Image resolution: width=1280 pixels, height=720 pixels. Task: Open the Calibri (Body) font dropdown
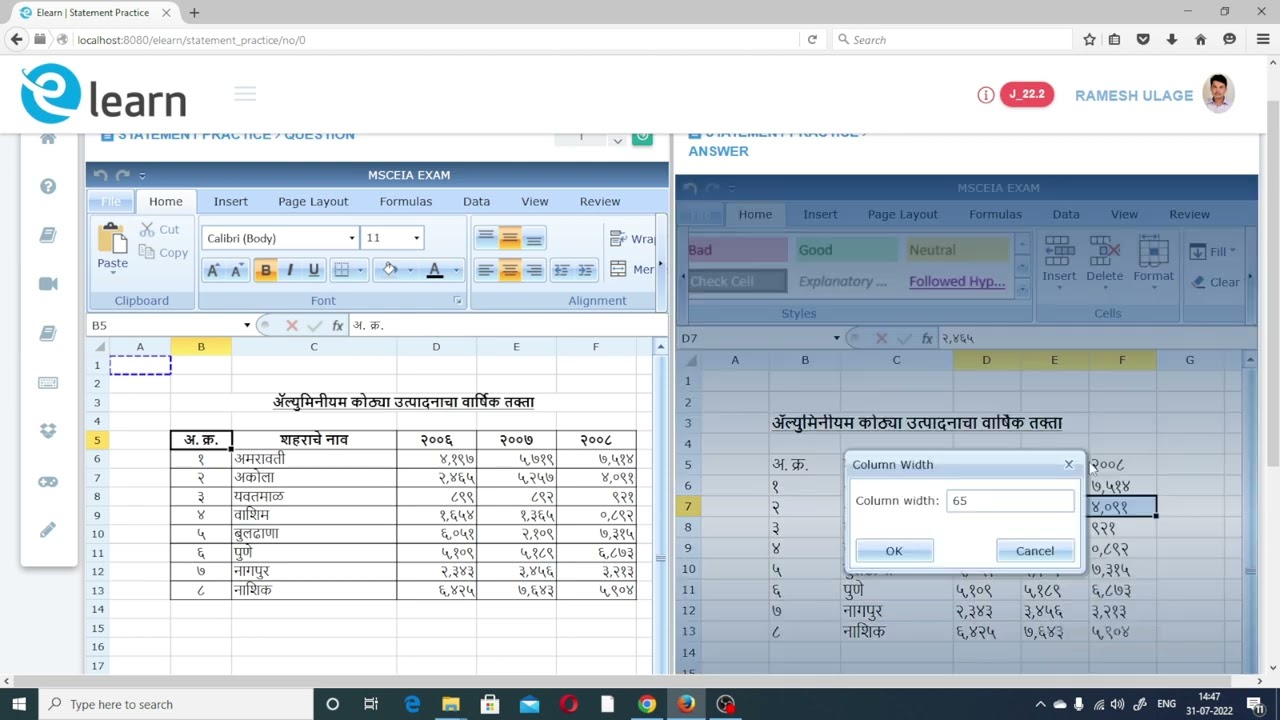352,238
